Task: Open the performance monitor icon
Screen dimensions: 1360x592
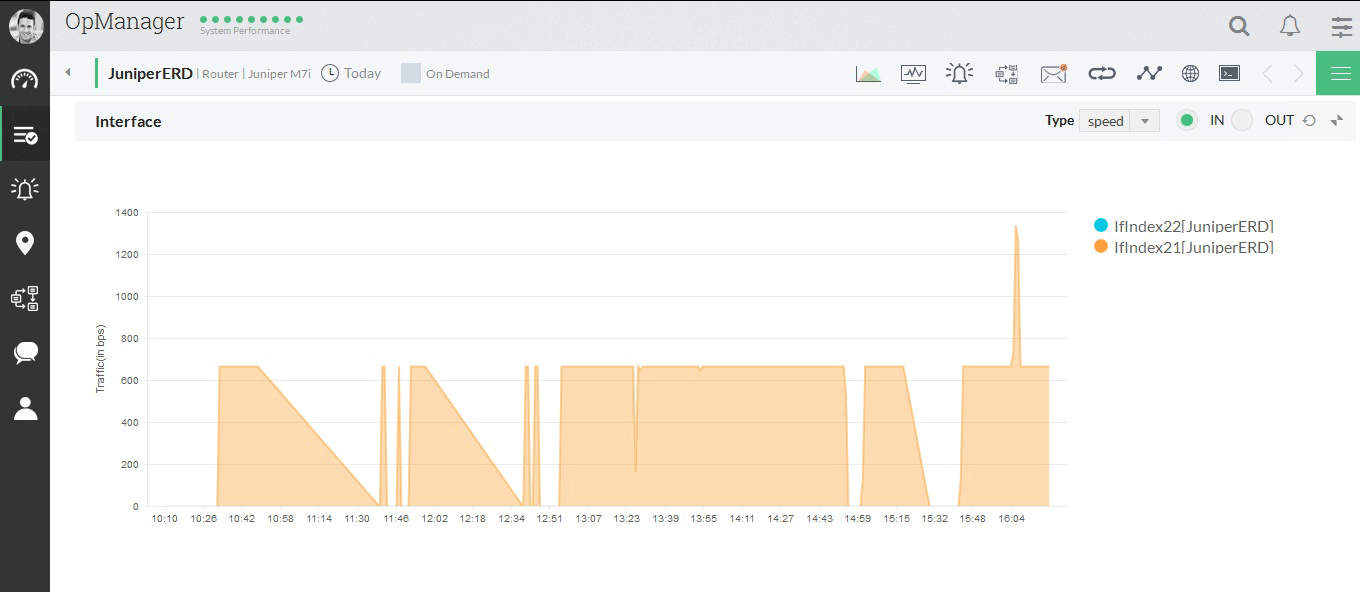Action: point(913,73)
